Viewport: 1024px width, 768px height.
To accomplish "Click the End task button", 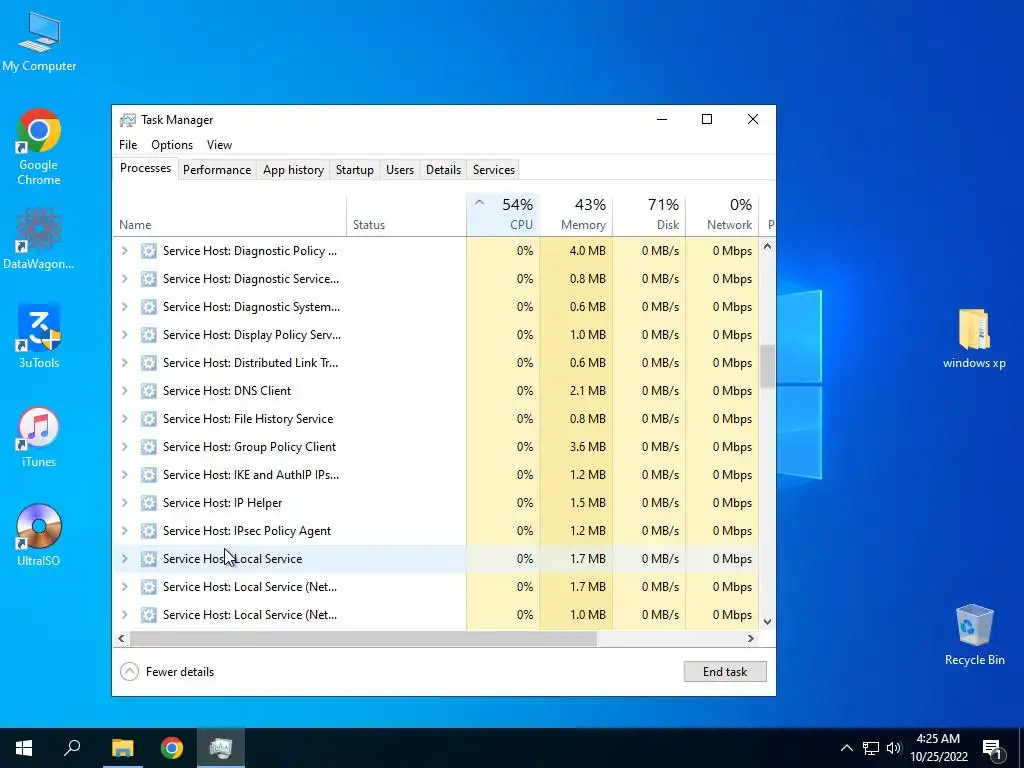I will pyautogui.click(x=725, y=672).
